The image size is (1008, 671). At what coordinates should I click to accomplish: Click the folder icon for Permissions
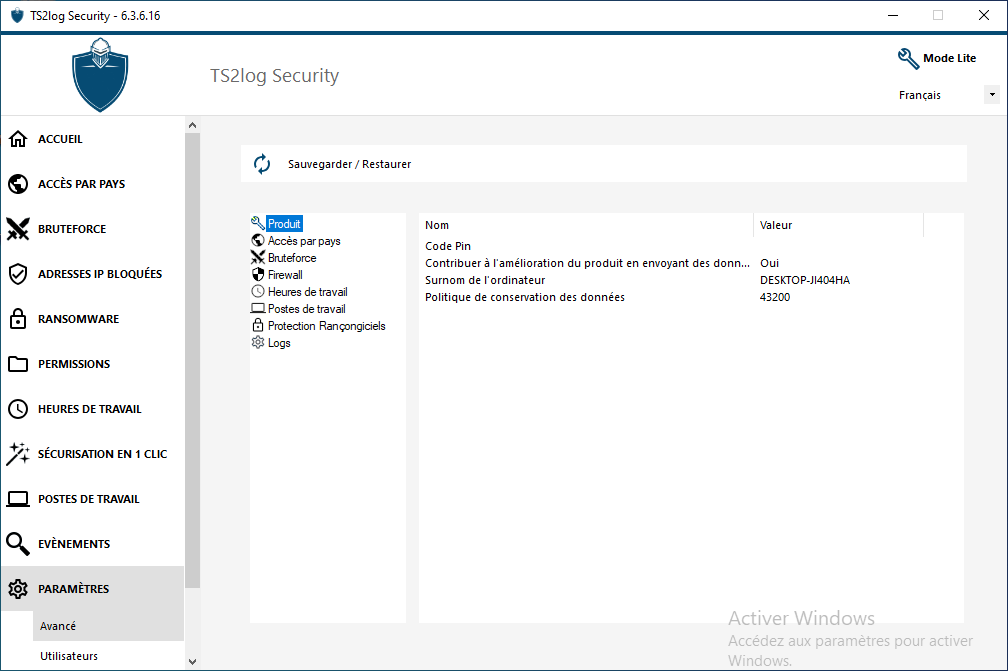tap(18, 364)
